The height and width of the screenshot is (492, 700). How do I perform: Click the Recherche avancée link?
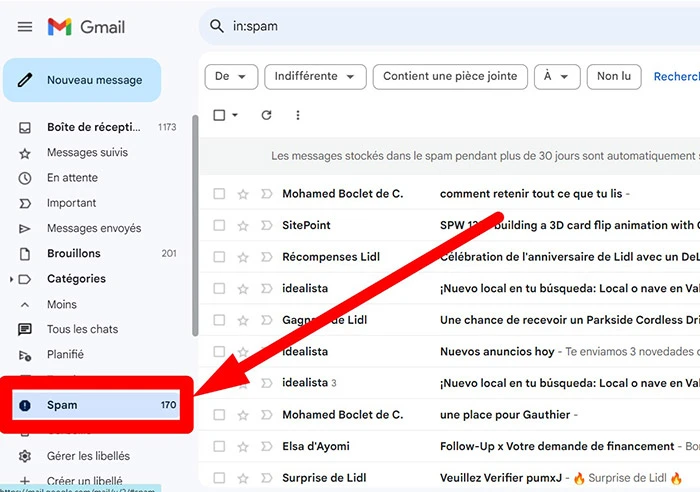point(676,77)
